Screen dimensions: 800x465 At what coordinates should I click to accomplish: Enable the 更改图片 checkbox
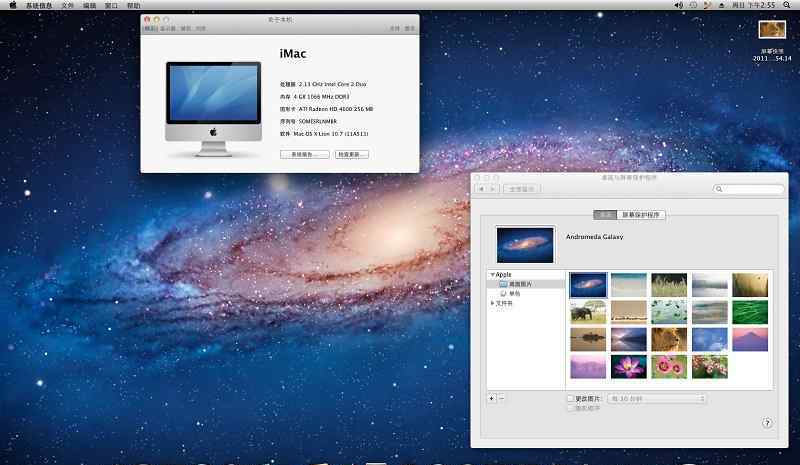pos(570,398)
